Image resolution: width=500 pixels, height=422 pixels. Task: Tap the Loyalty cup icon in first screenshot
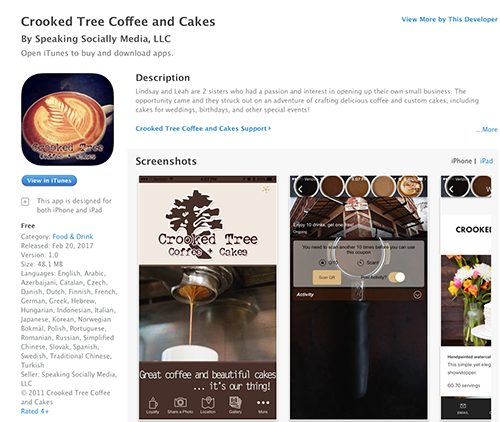tap(153, 405)
